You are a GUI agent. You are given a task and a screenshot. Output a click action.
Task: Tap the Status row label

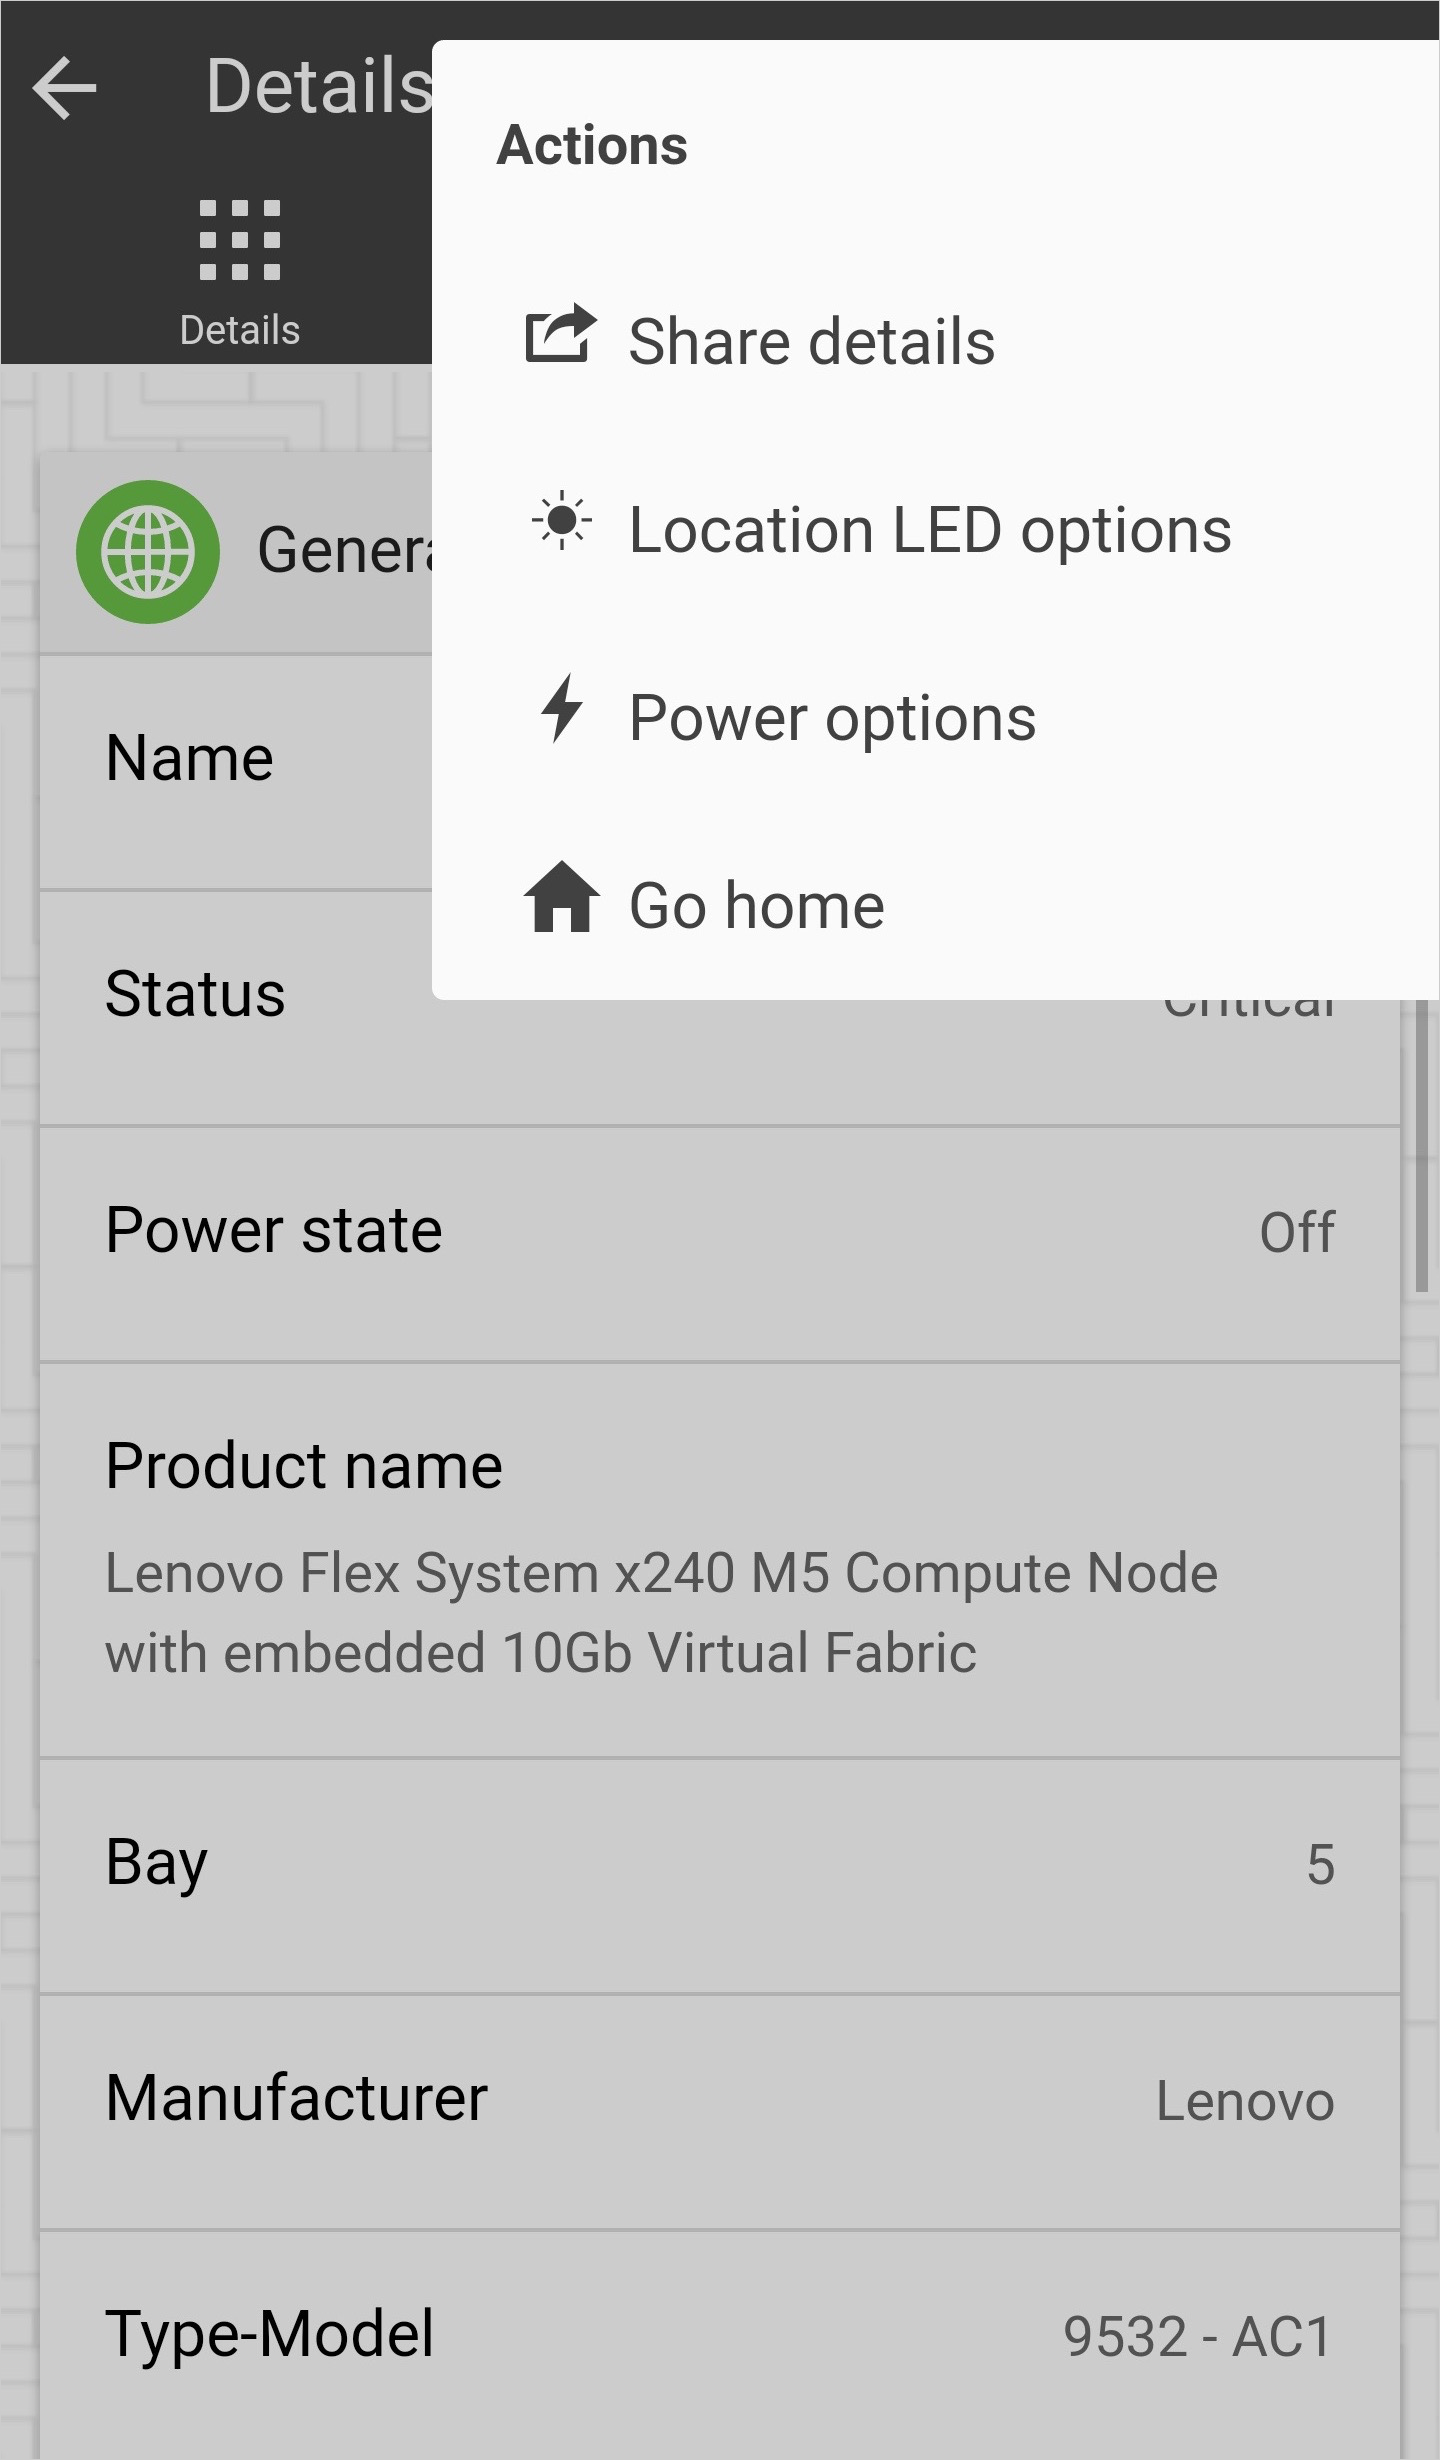(195, 995)
